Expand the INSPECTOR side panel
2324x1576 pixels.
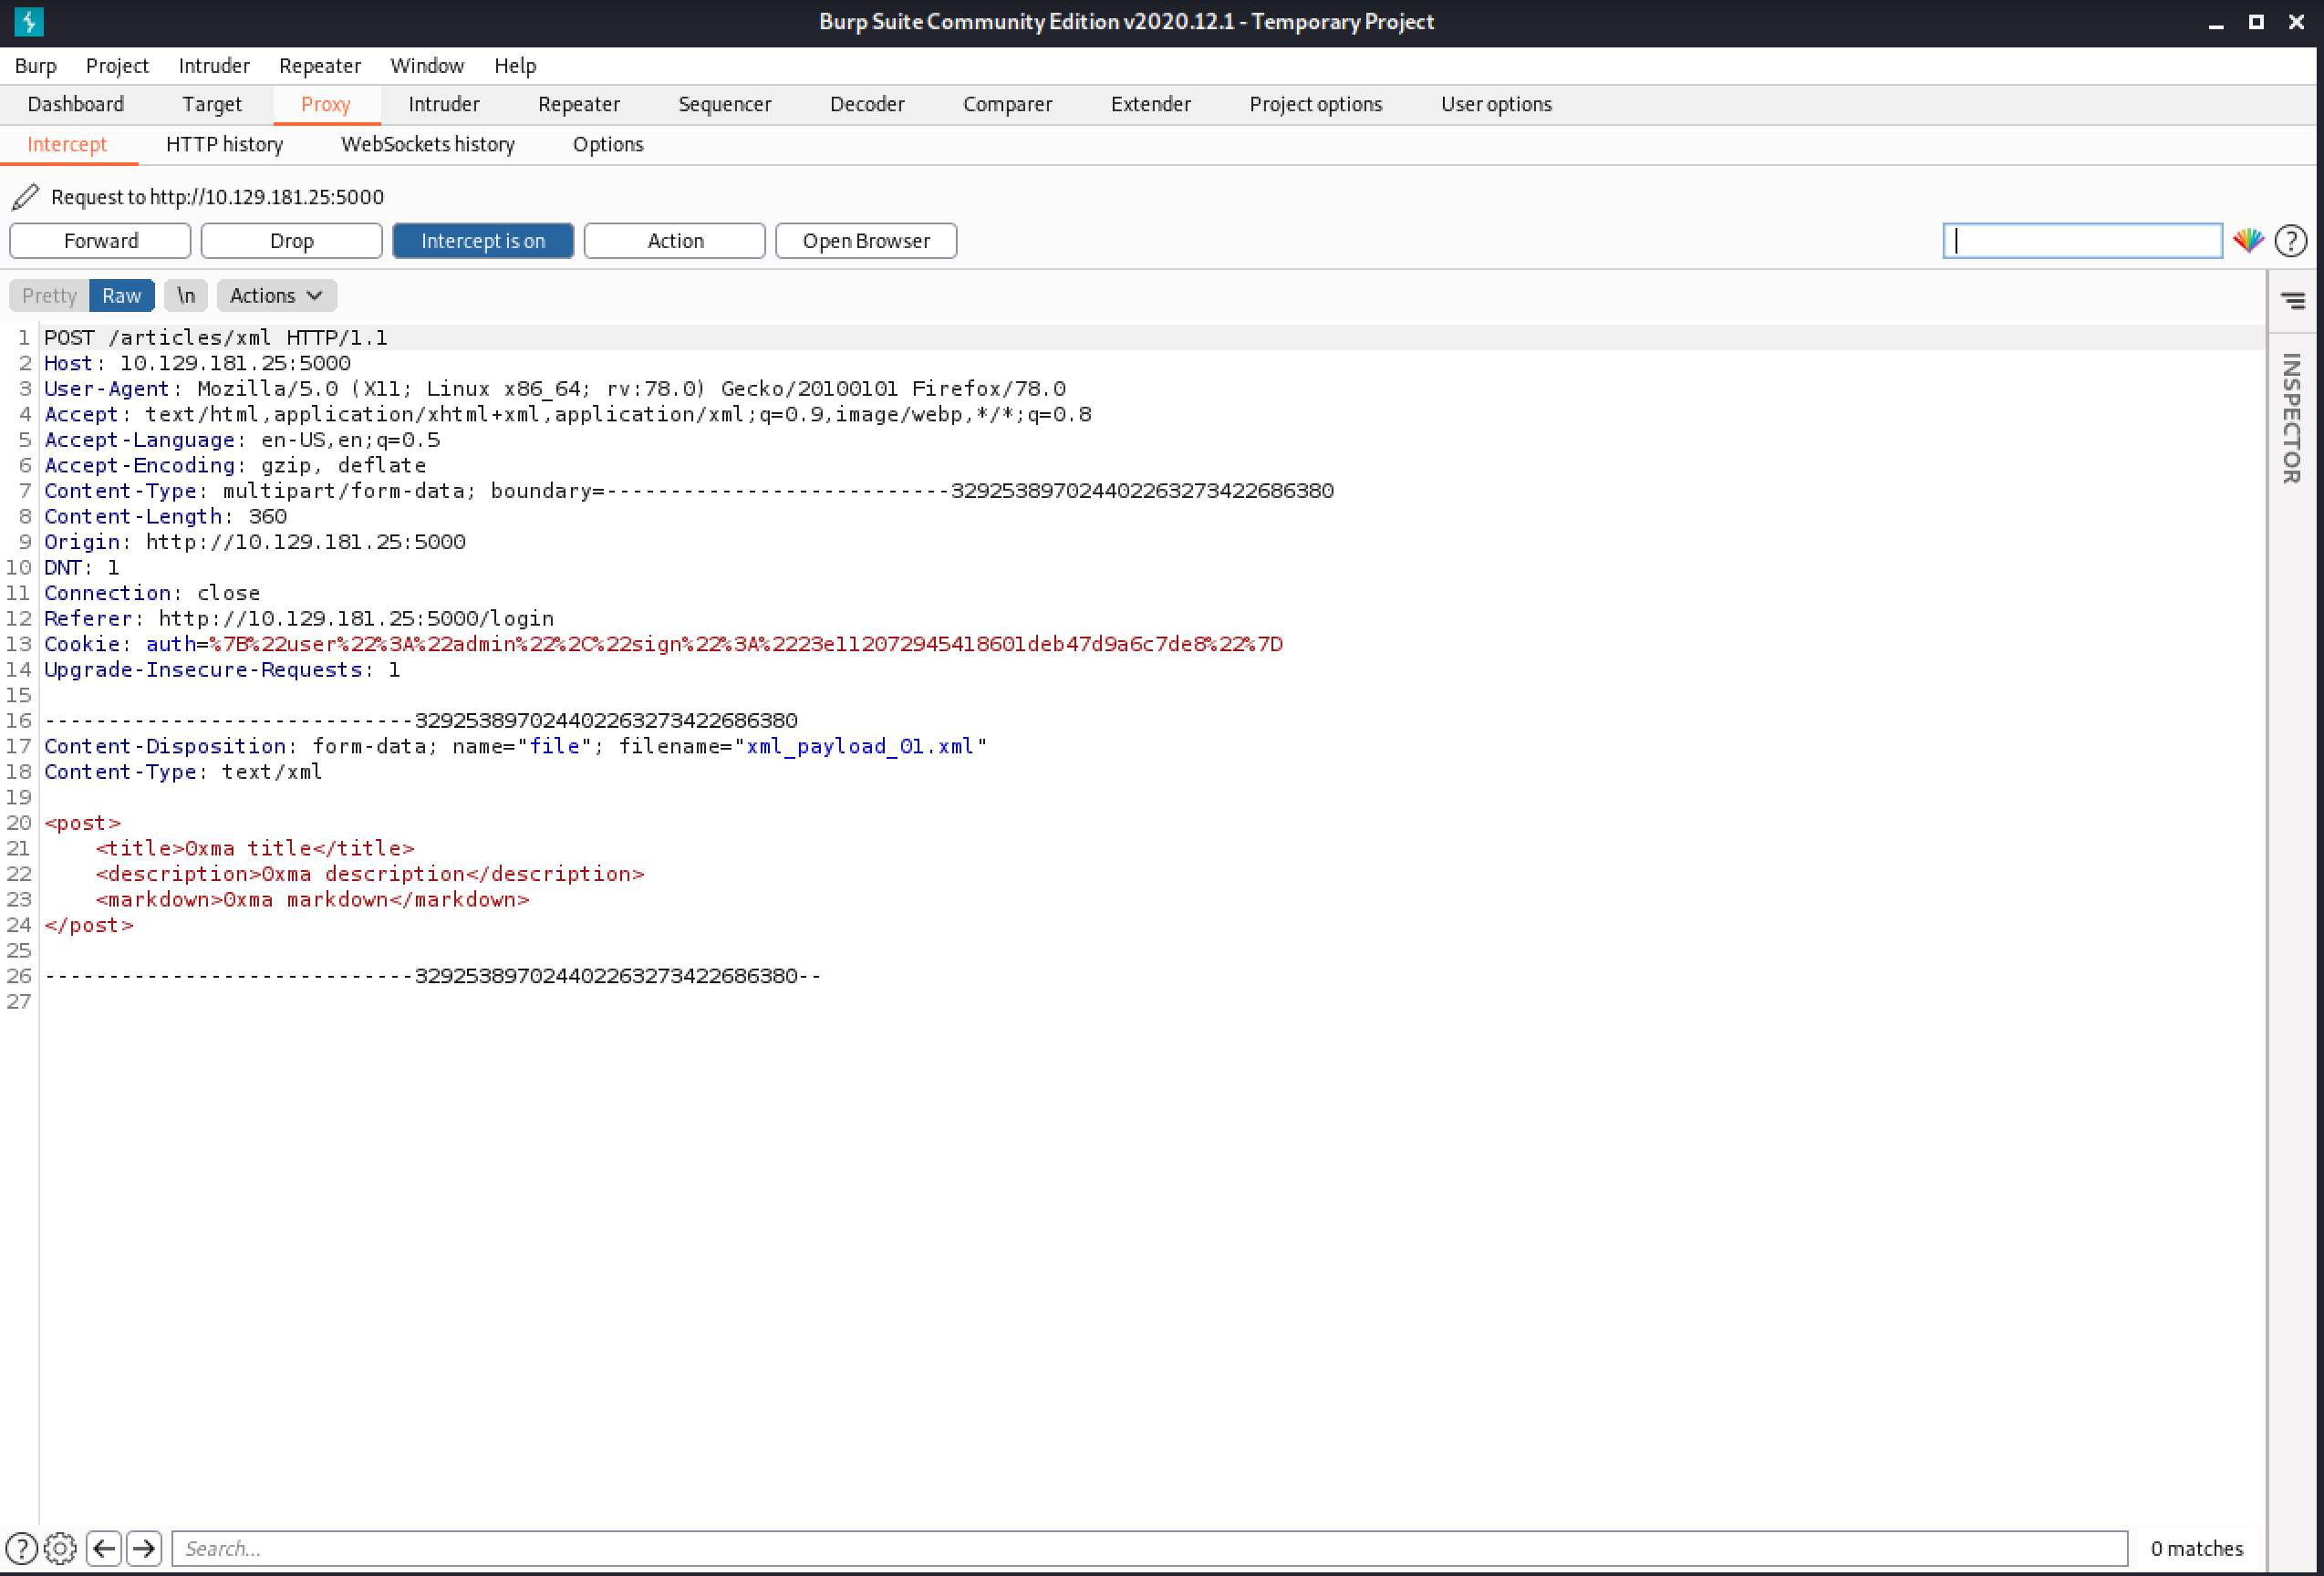click(2291, 418)
